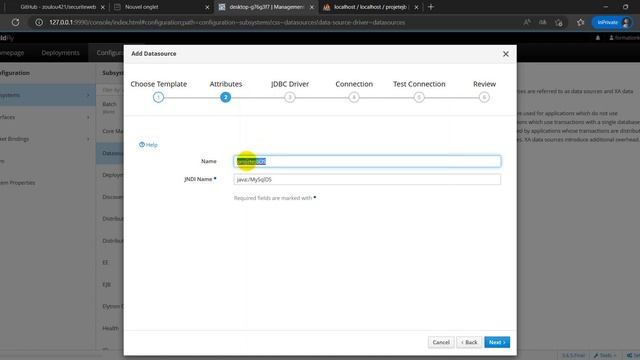Screen dimensions: 640x360
Task: Open the browser favorites star icon
Action: (580, 22)
